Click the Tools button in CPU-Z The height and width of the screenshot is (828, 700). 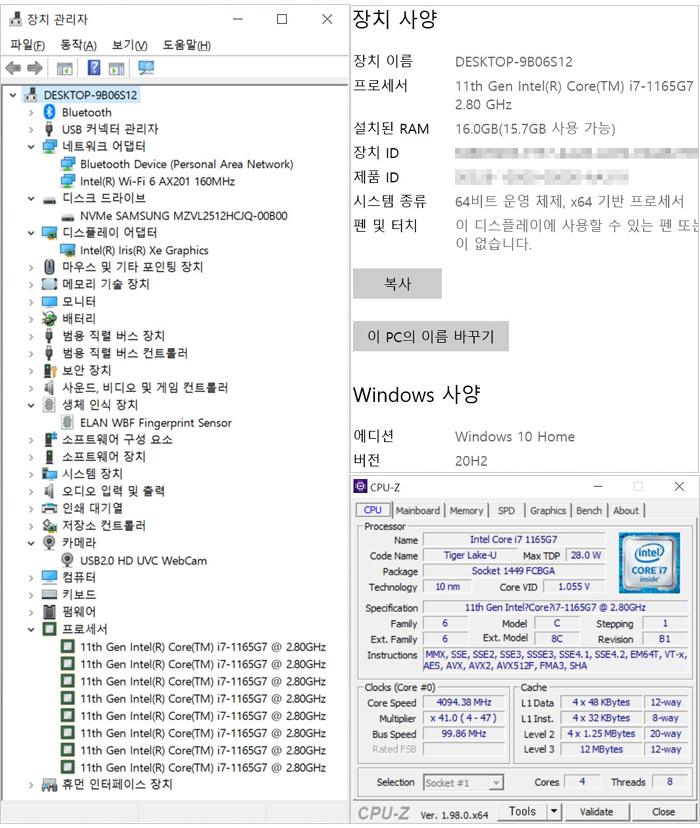pos(523,812)
